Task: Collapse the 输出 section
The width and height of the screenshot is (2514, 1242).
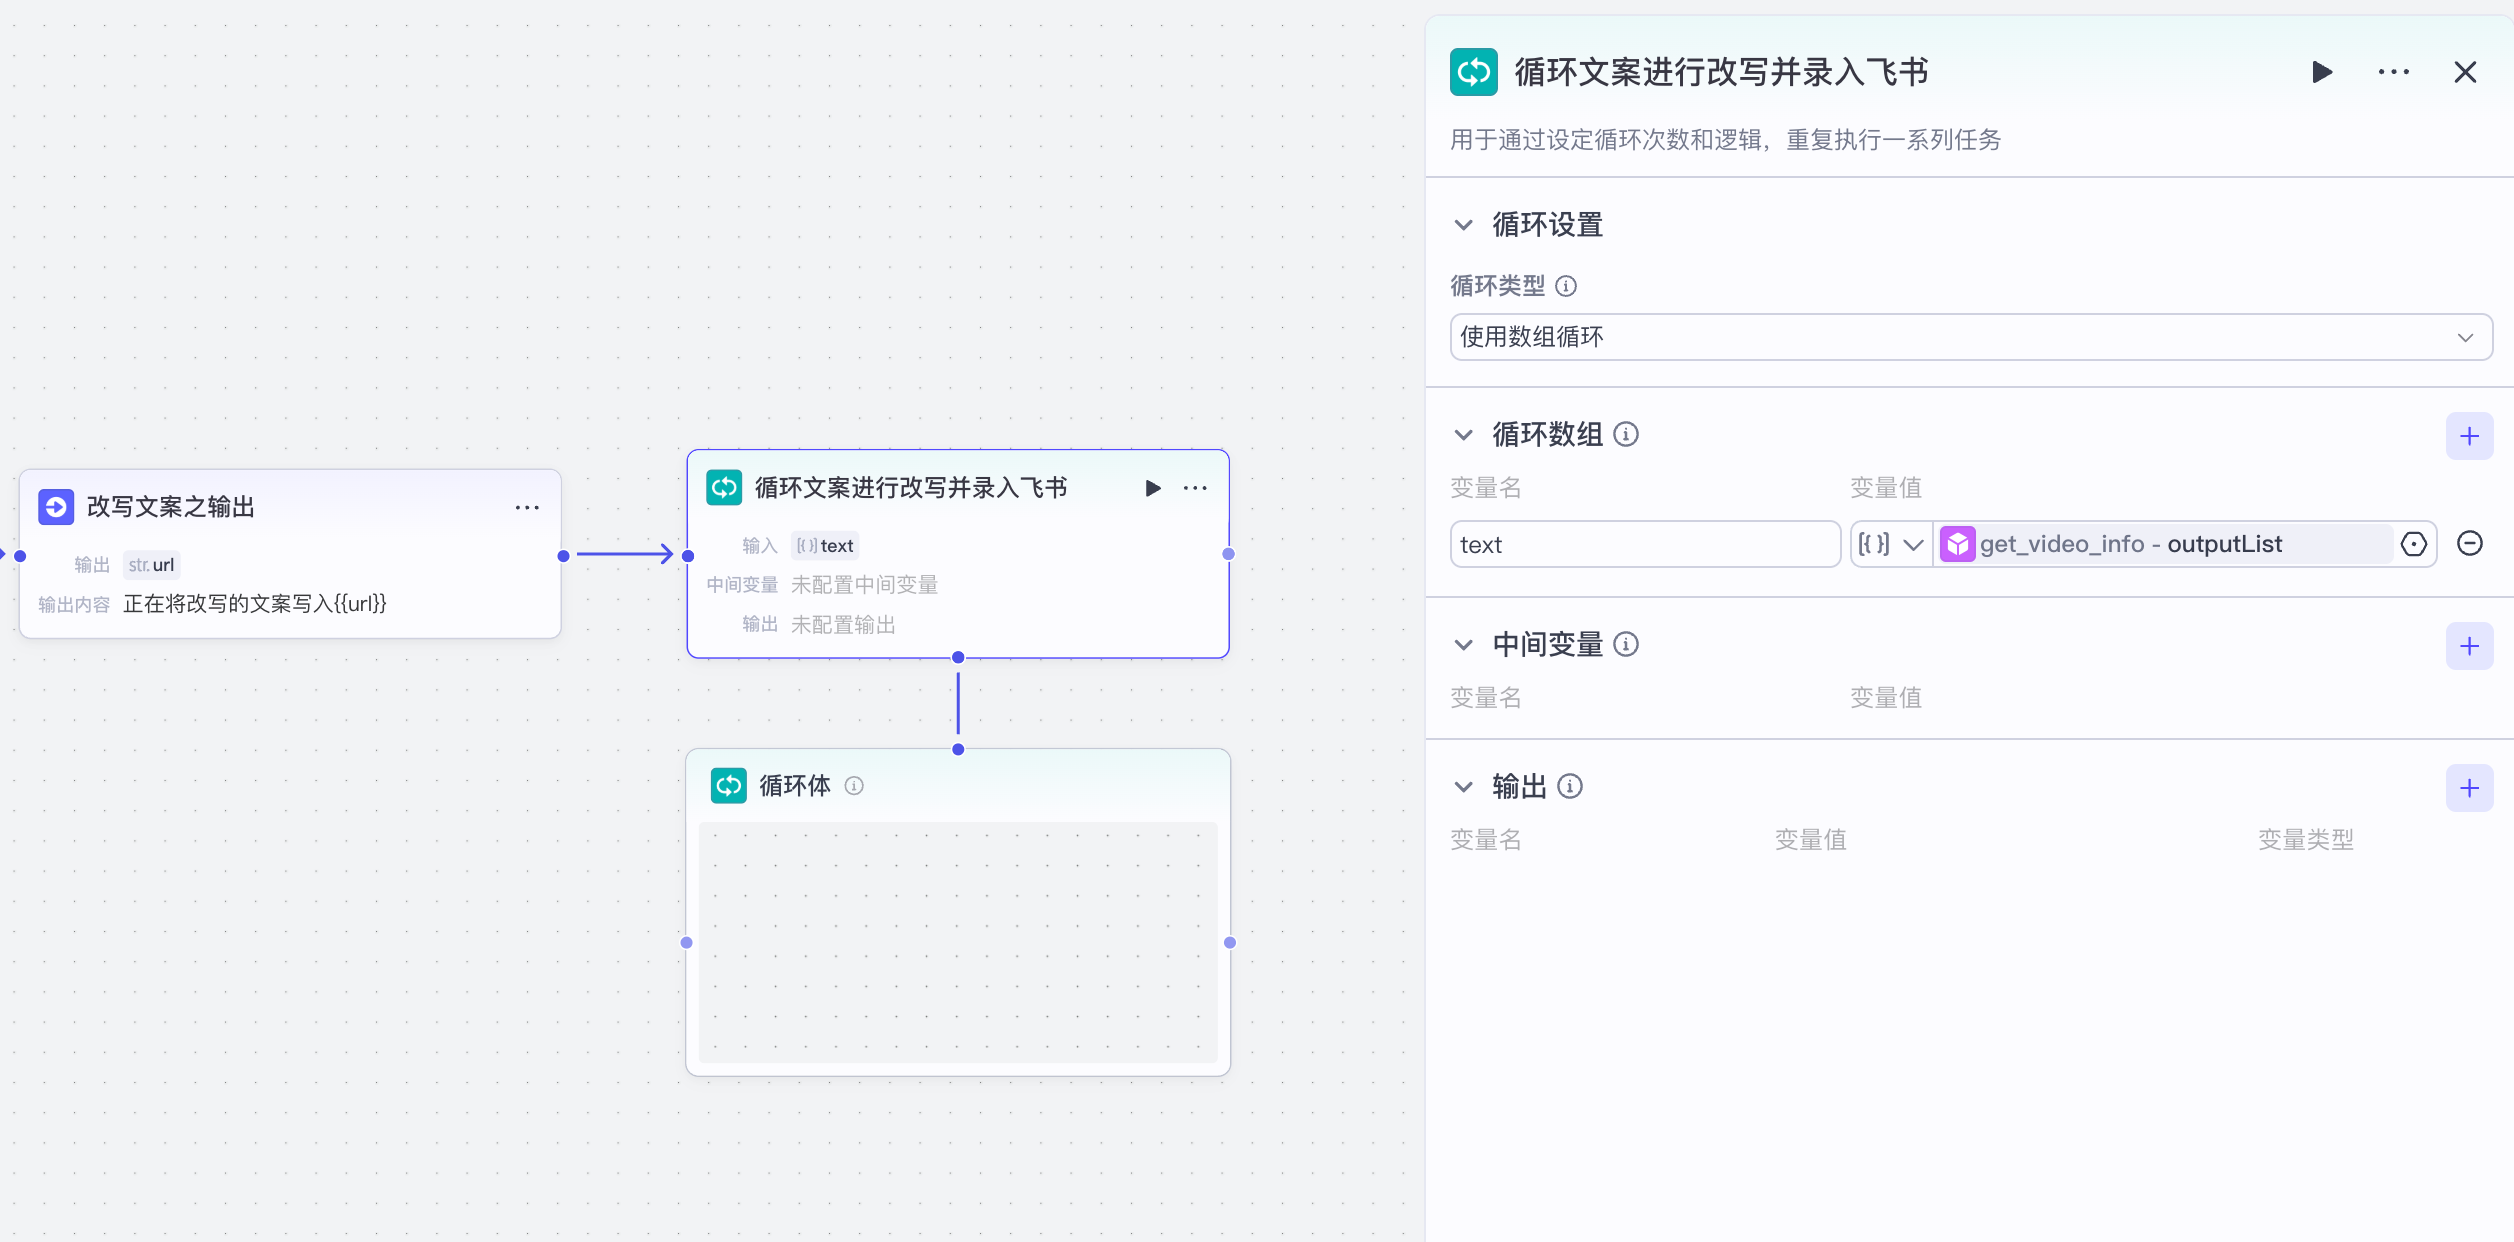Action: click(1463, 787)
